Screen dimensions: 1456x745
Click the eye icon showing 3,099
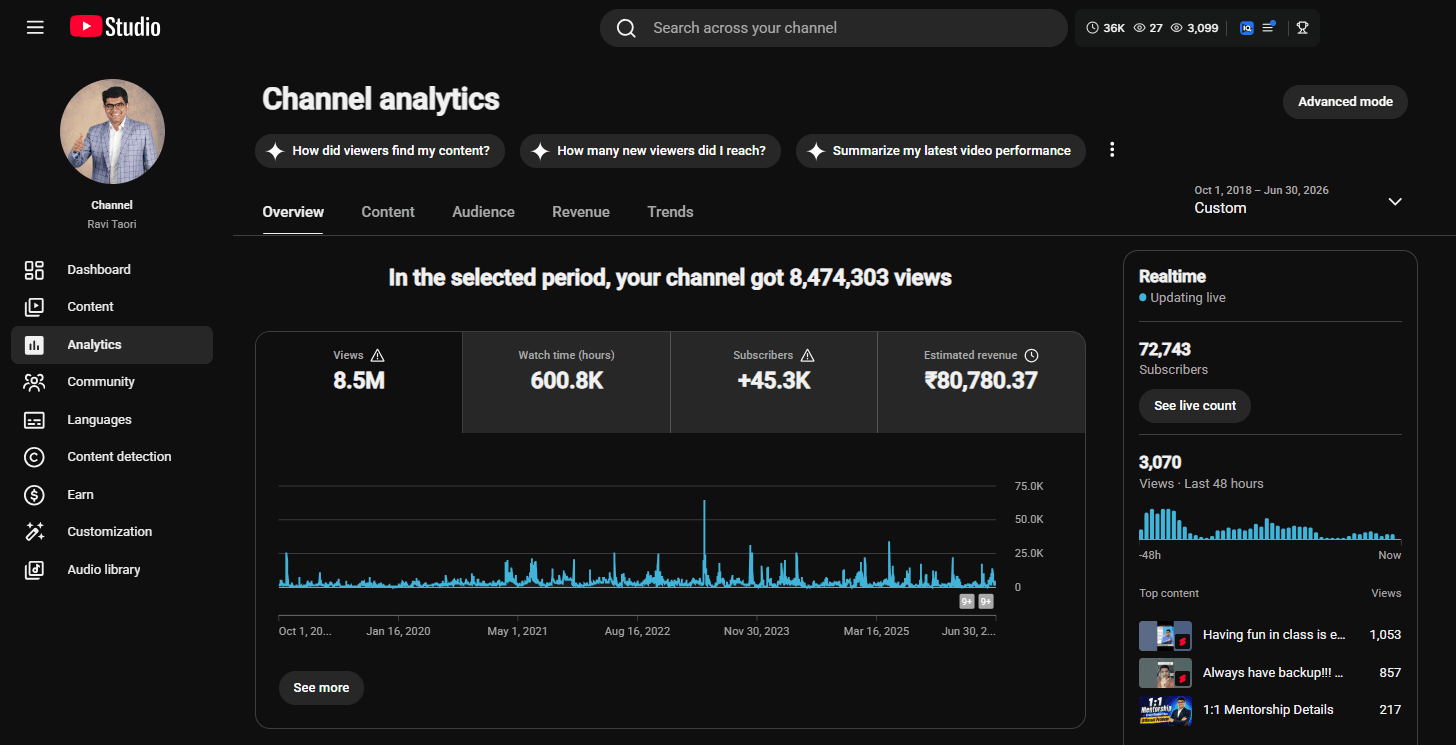(x=1177, y=28)
